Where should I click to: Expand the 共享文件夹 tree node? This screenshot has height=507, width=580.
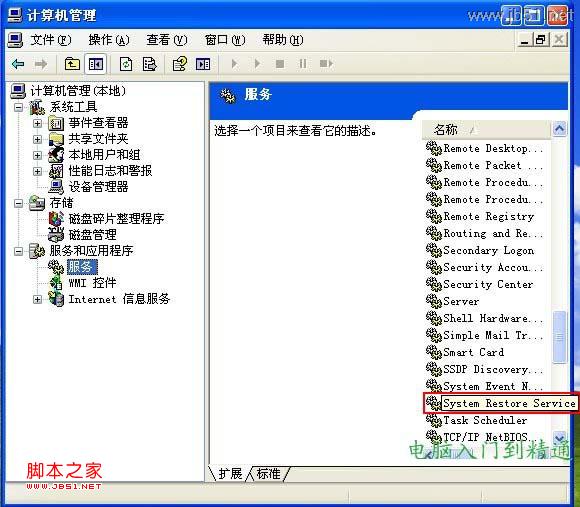37,139
